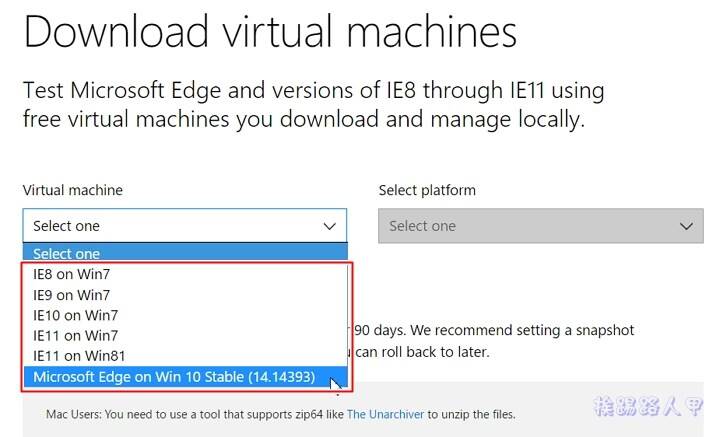The image size is (720, 437).
Task: Choose the highlighted 'Select one' list option
Action: 185,253
